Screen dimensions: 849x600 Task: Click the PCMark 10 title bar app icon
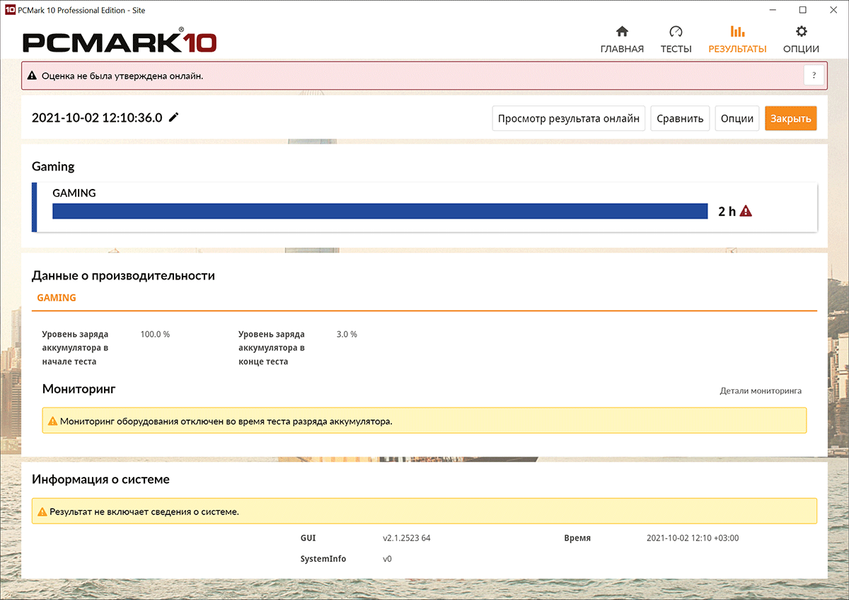point(10,10)
